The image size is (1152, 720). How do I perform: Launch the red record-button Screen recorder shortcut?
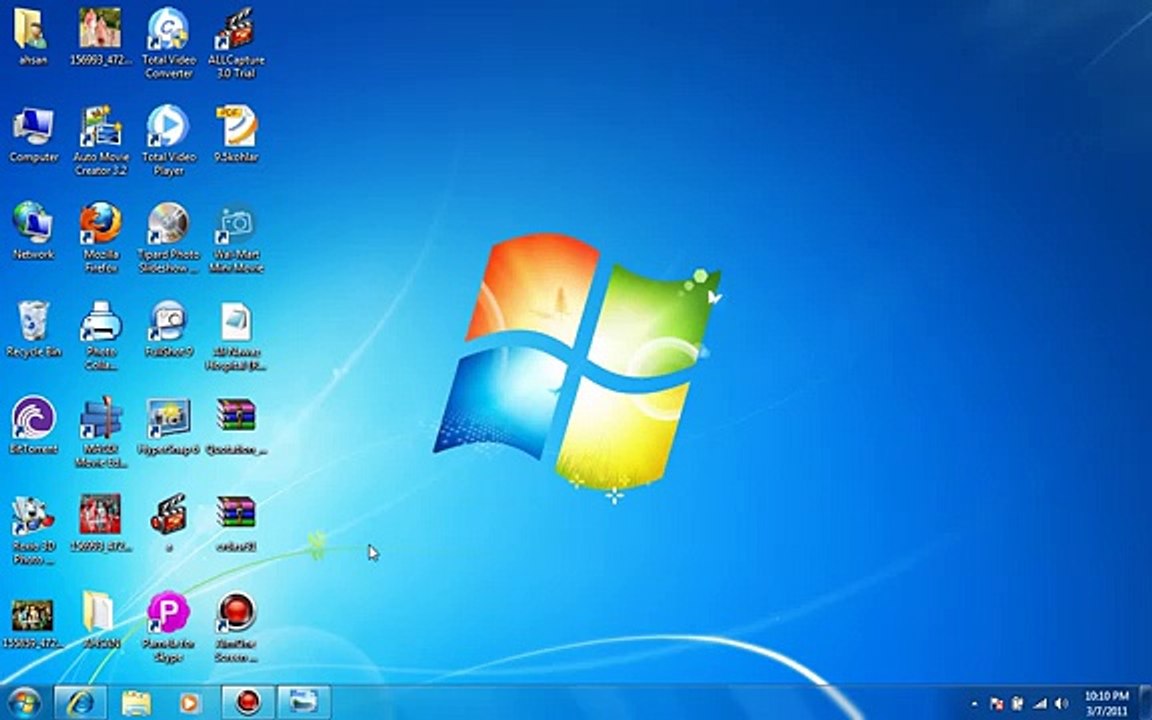click(236, 627)
